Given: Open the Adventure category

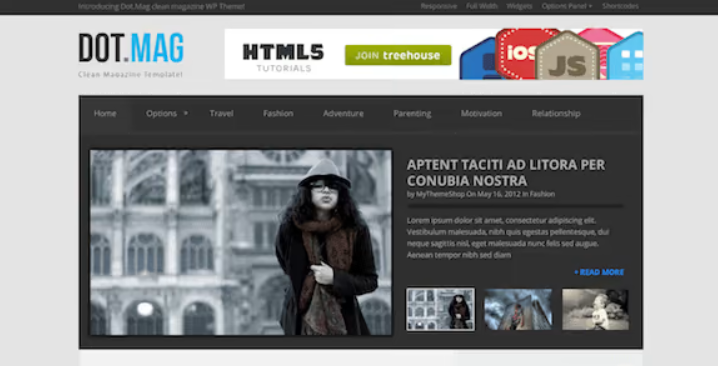Looking at the screenshot, I should [343, 114].
